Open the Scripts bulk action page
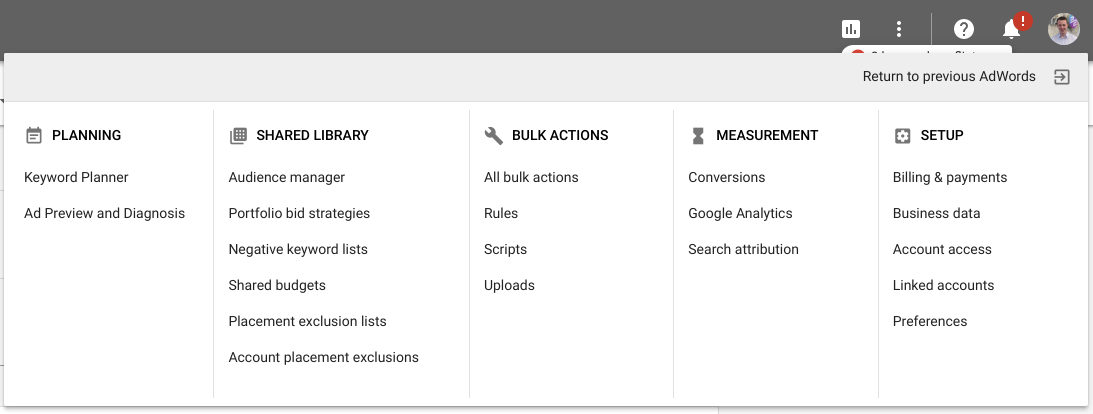Image resolution: width=1093 pixels, height=414 pixels. coord(505,249)
